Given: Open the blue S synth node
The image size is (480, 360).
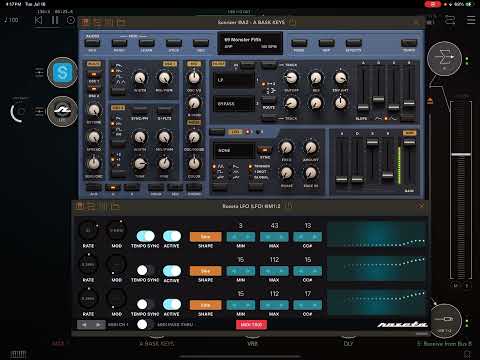Looking at the screenshot, I should 62,72.
